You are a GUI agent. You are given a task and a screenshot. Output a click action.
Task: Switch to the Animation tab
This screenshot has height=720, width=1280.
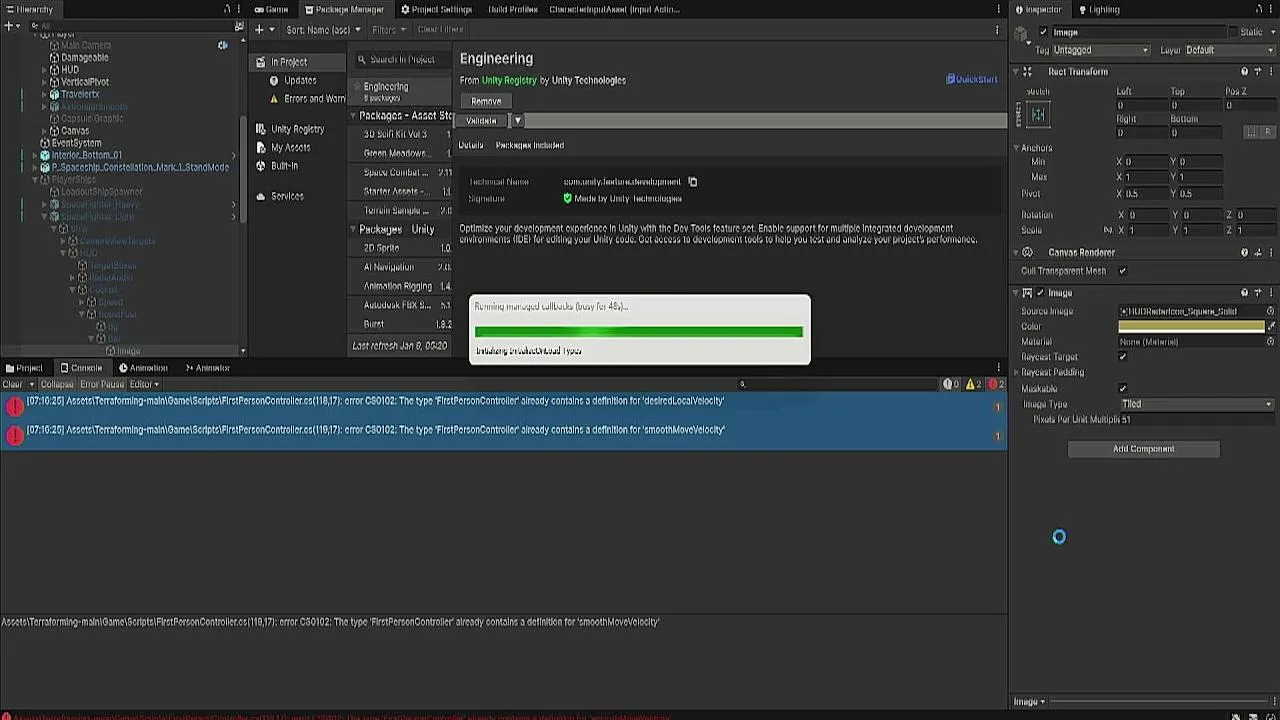(x=143, y=368)
